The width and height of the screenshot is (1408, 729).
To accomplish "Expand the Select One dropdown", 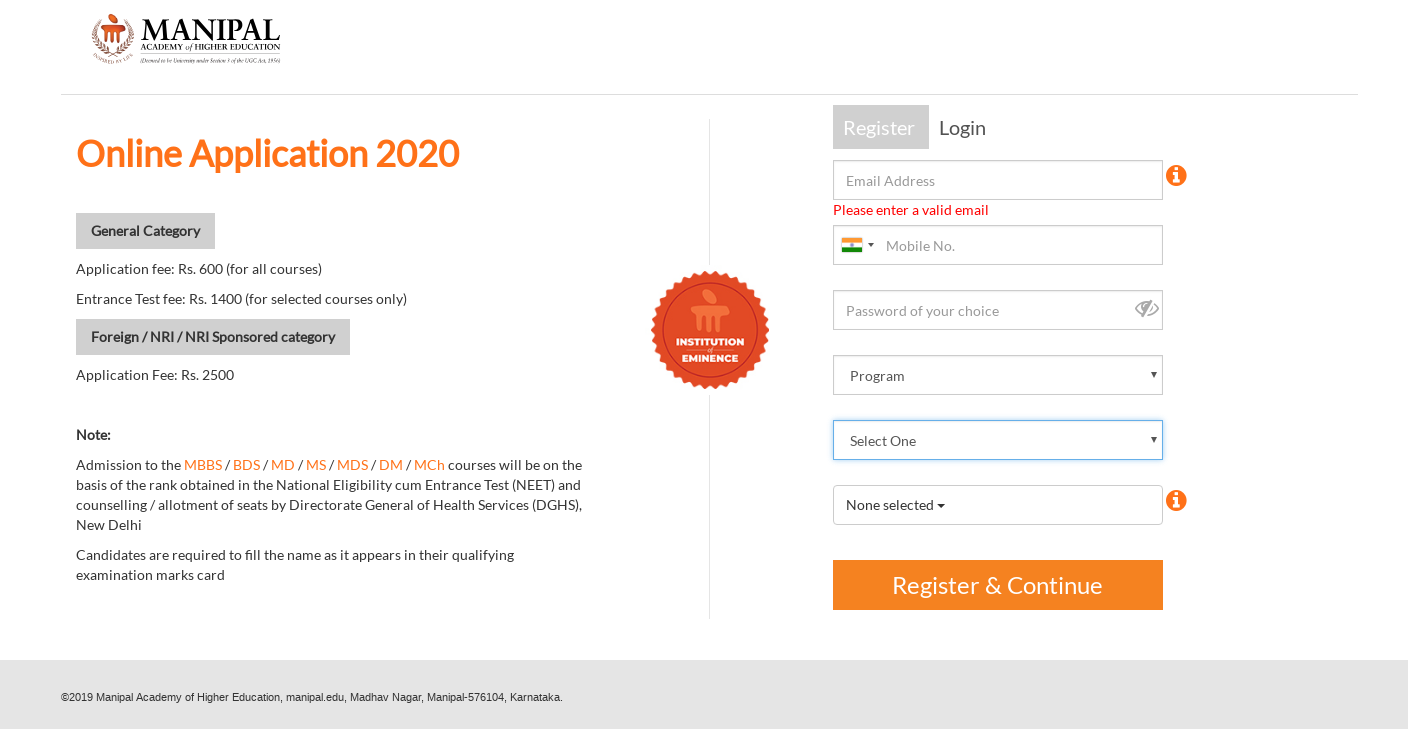I will pyautogui.click(x=997, y=440).
